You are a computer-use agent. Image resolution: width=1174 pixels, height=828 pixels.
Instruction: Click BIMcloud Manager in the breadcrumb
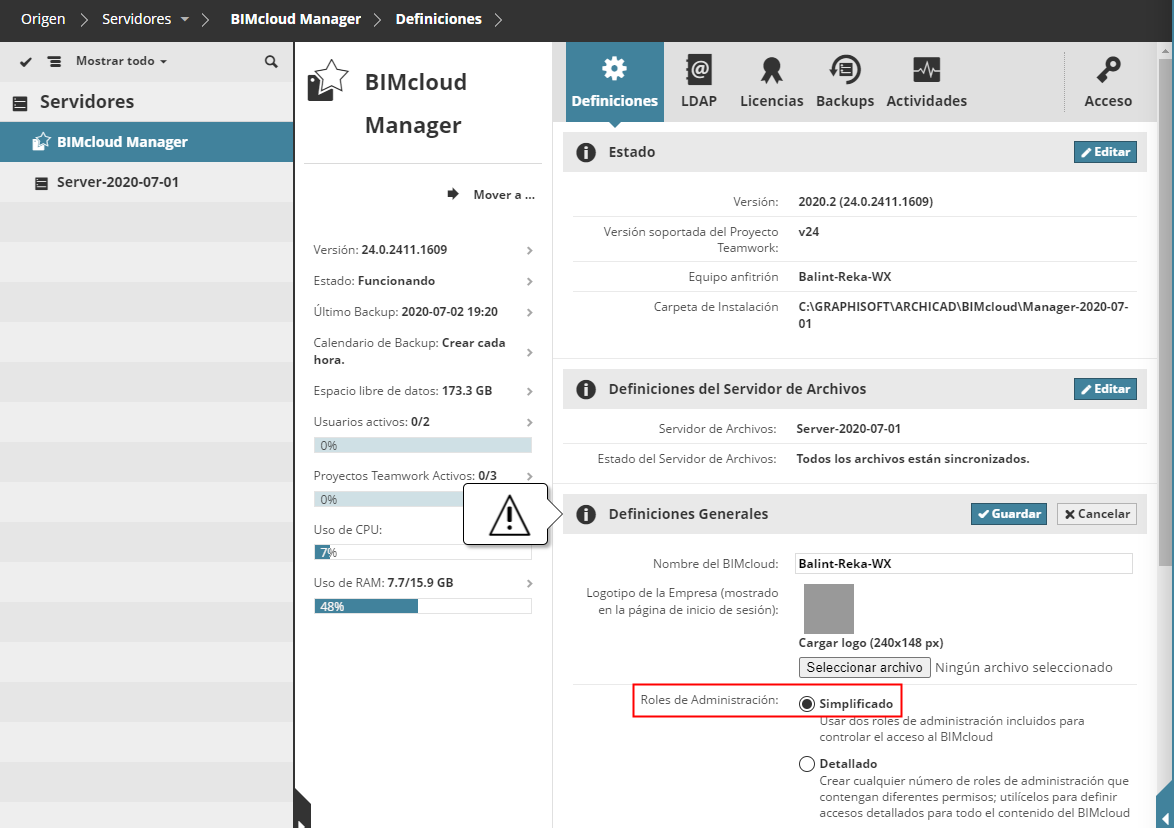click(x=296, y=19)
